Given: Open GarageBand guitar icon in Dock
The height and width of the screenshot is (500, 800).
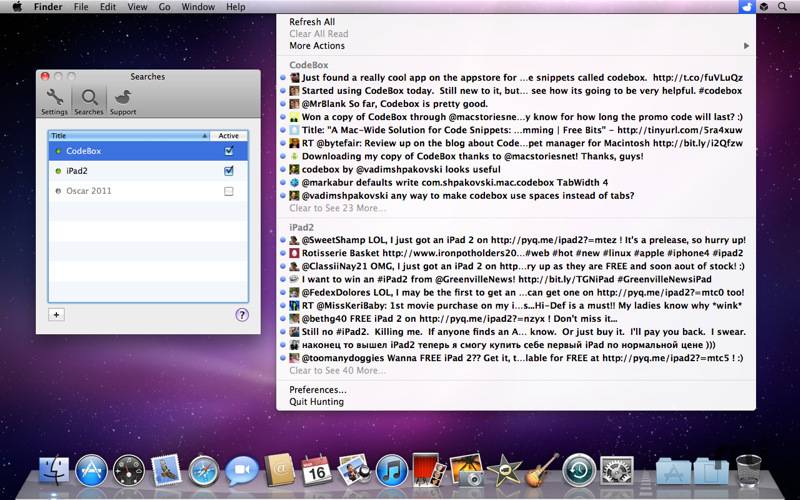Looking at the screenshot, I should (542, 469).
